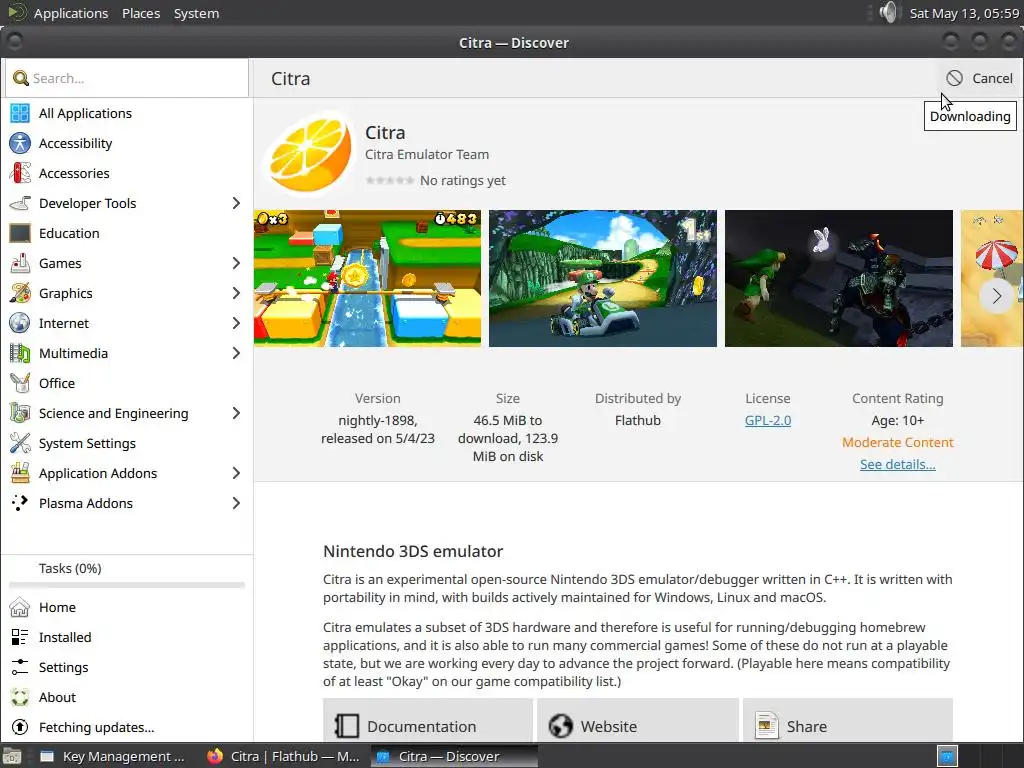This screenshot has height=768, width=1024.
Task: Click the volume speaker icon in top panel
Action: (x=888, y=12)
